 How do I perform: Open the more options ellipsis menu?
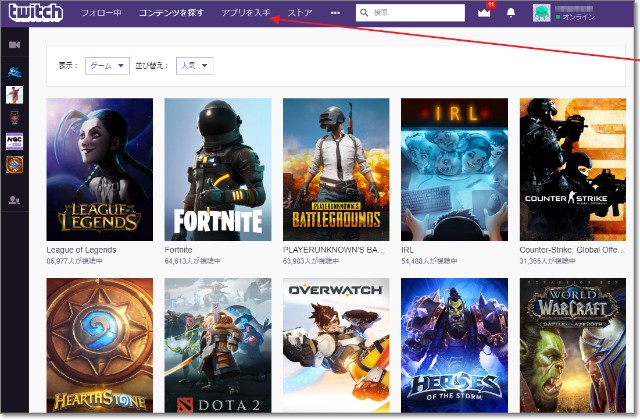[335, 13]
